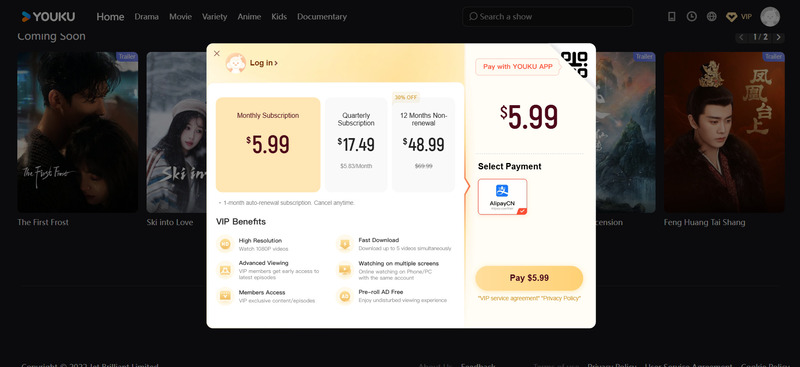Go to next Coming Soon page
Screen dimensions: 800x367
[x=778, y=37]
